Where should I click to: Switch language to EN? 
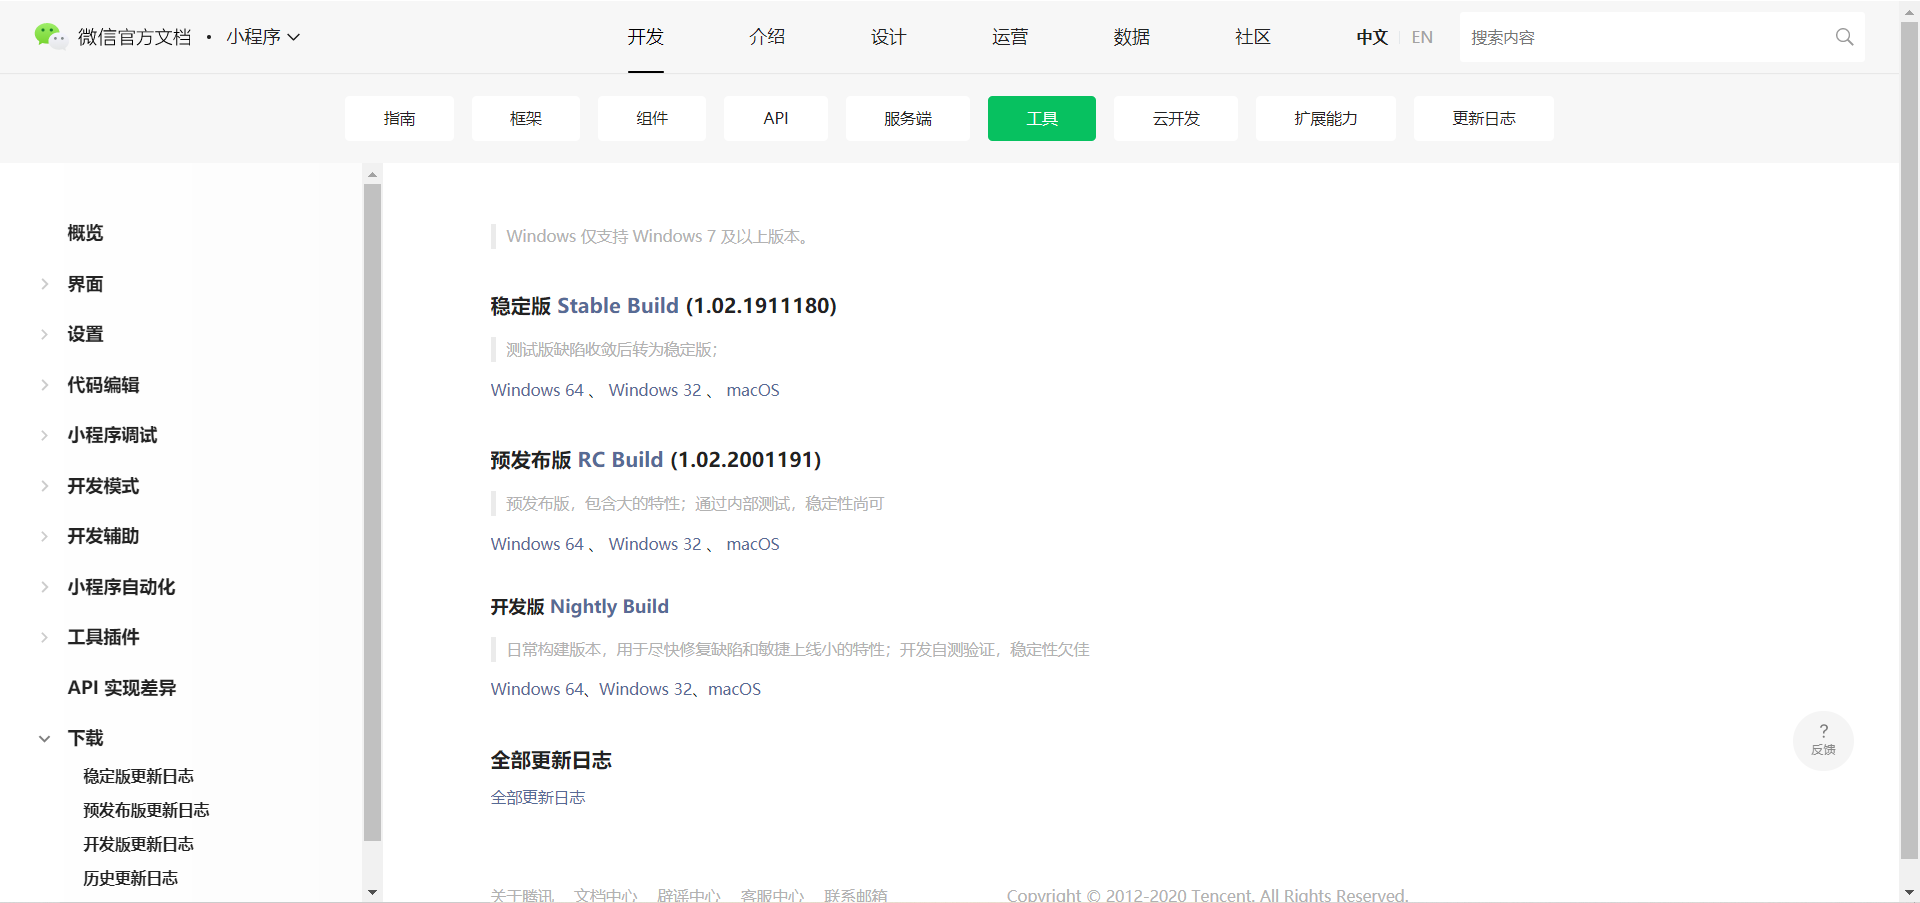click(1422, 37)
